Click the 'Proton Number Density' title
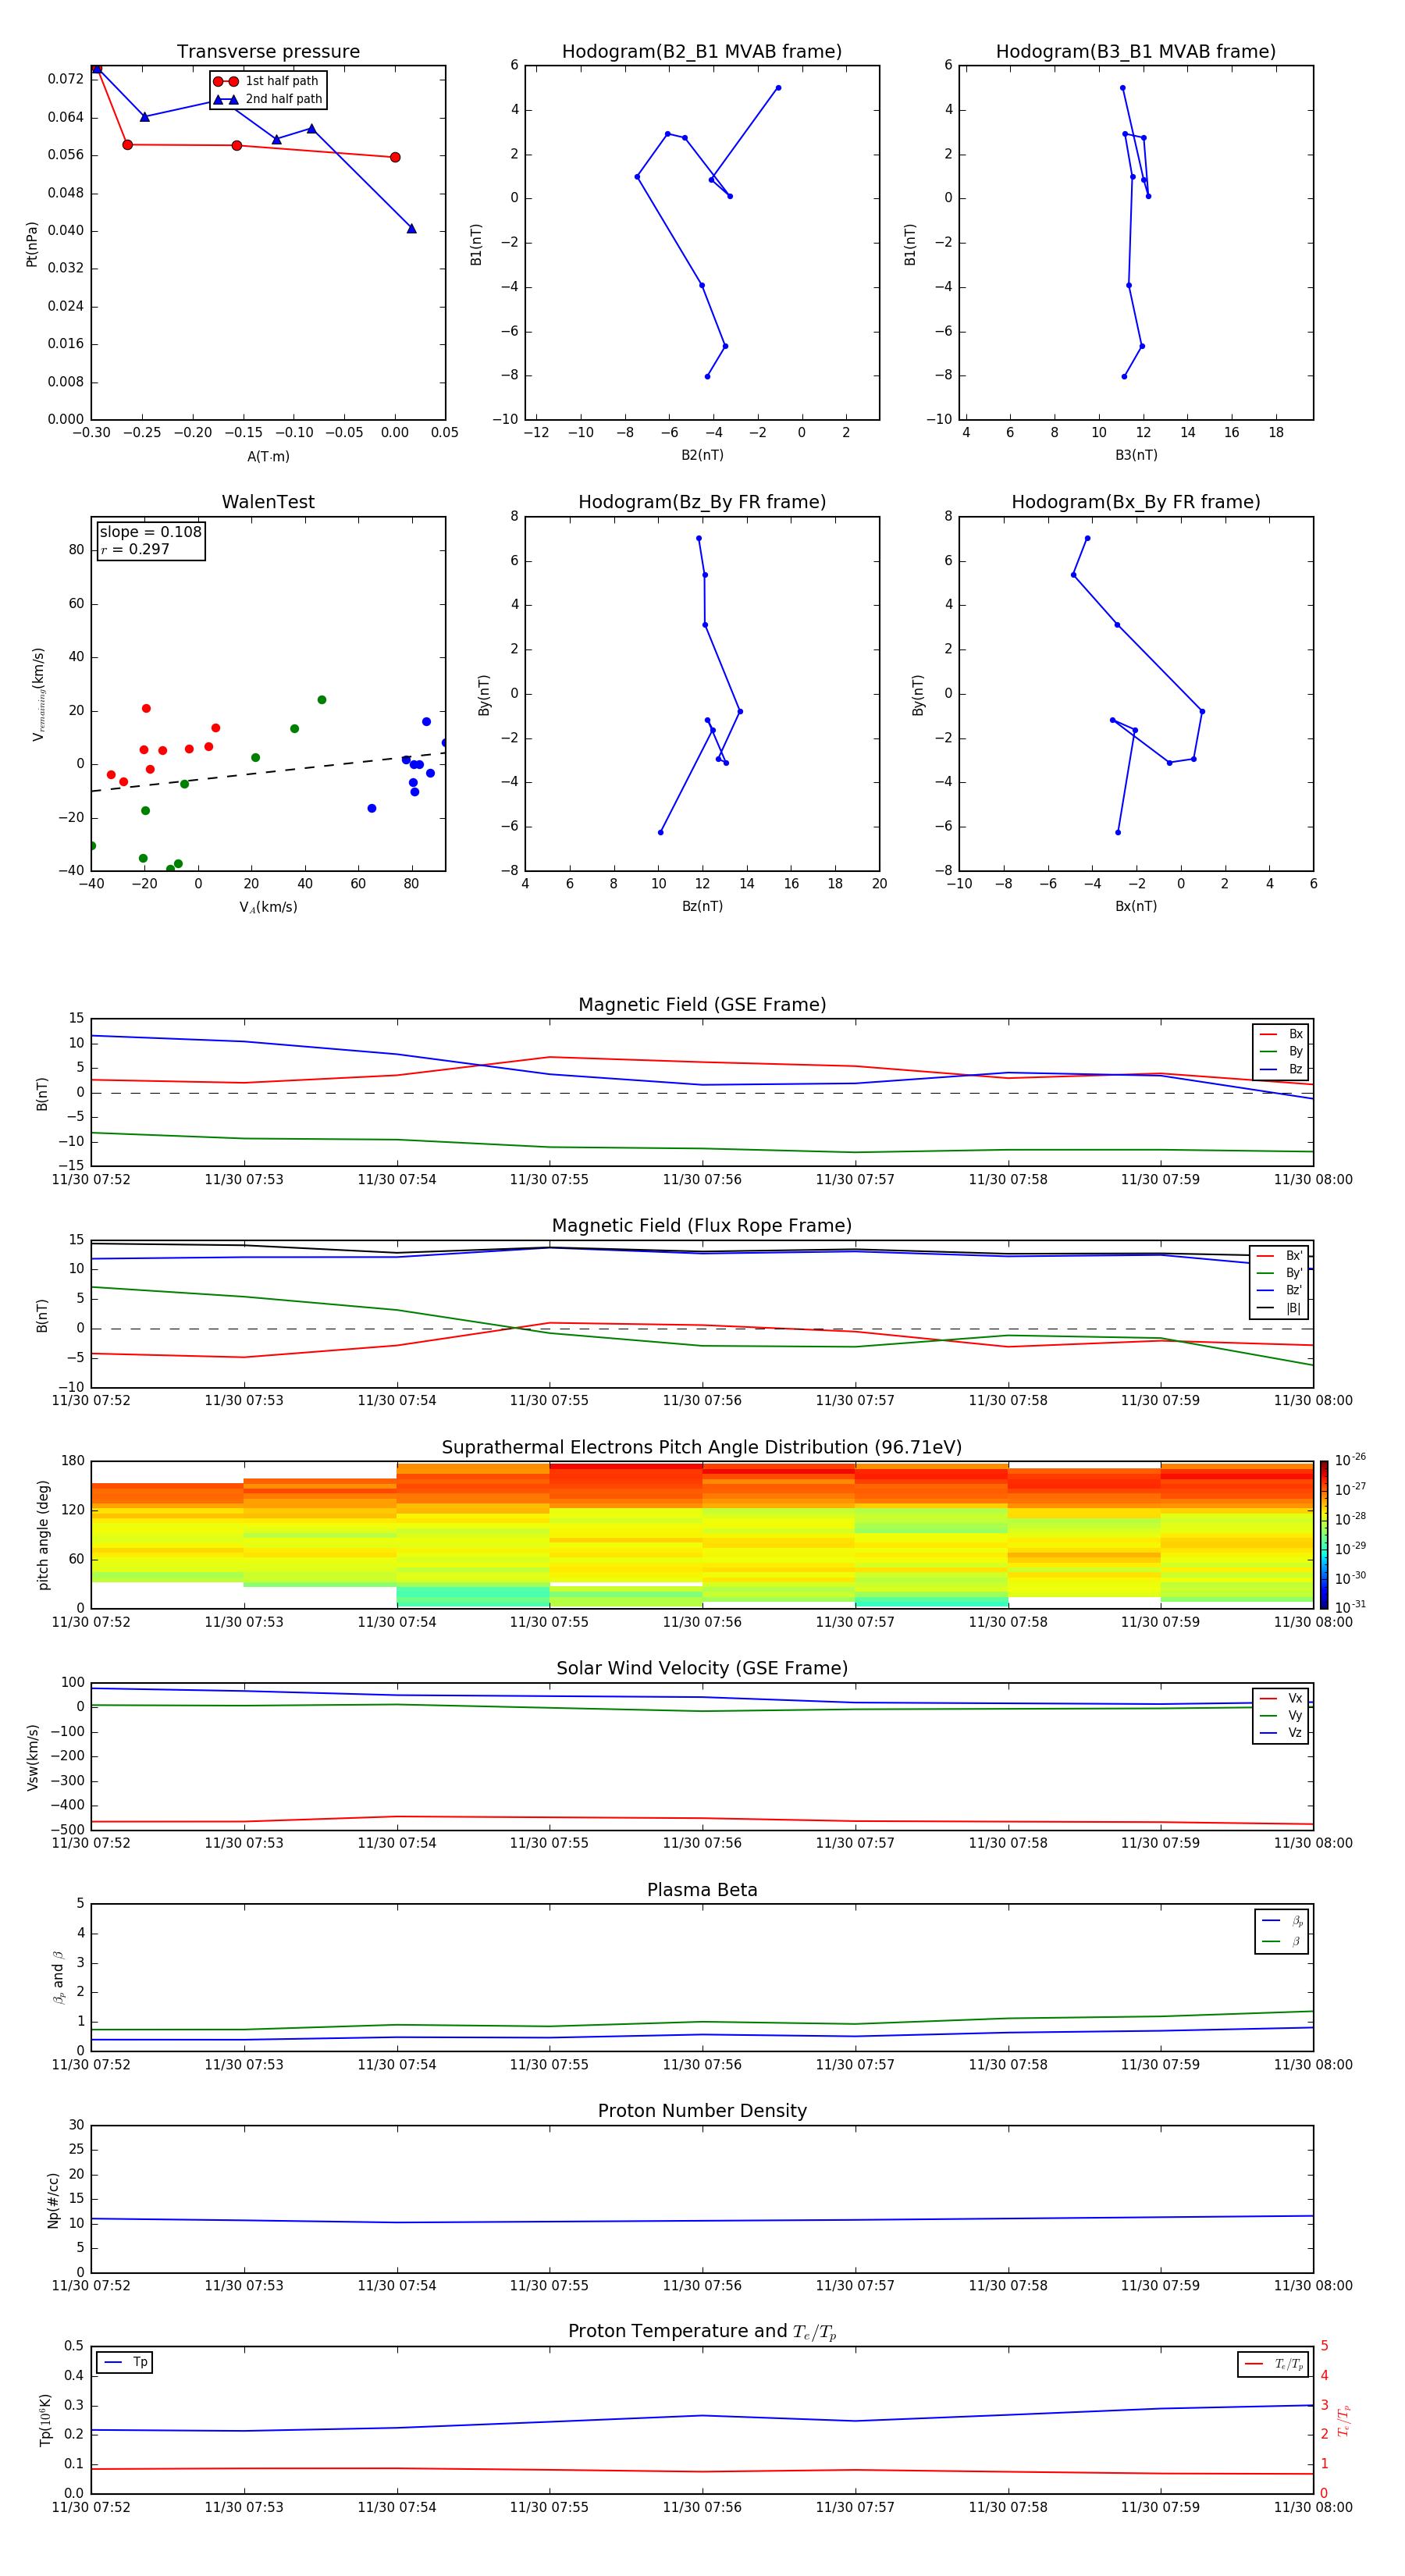 [702, 2111]
